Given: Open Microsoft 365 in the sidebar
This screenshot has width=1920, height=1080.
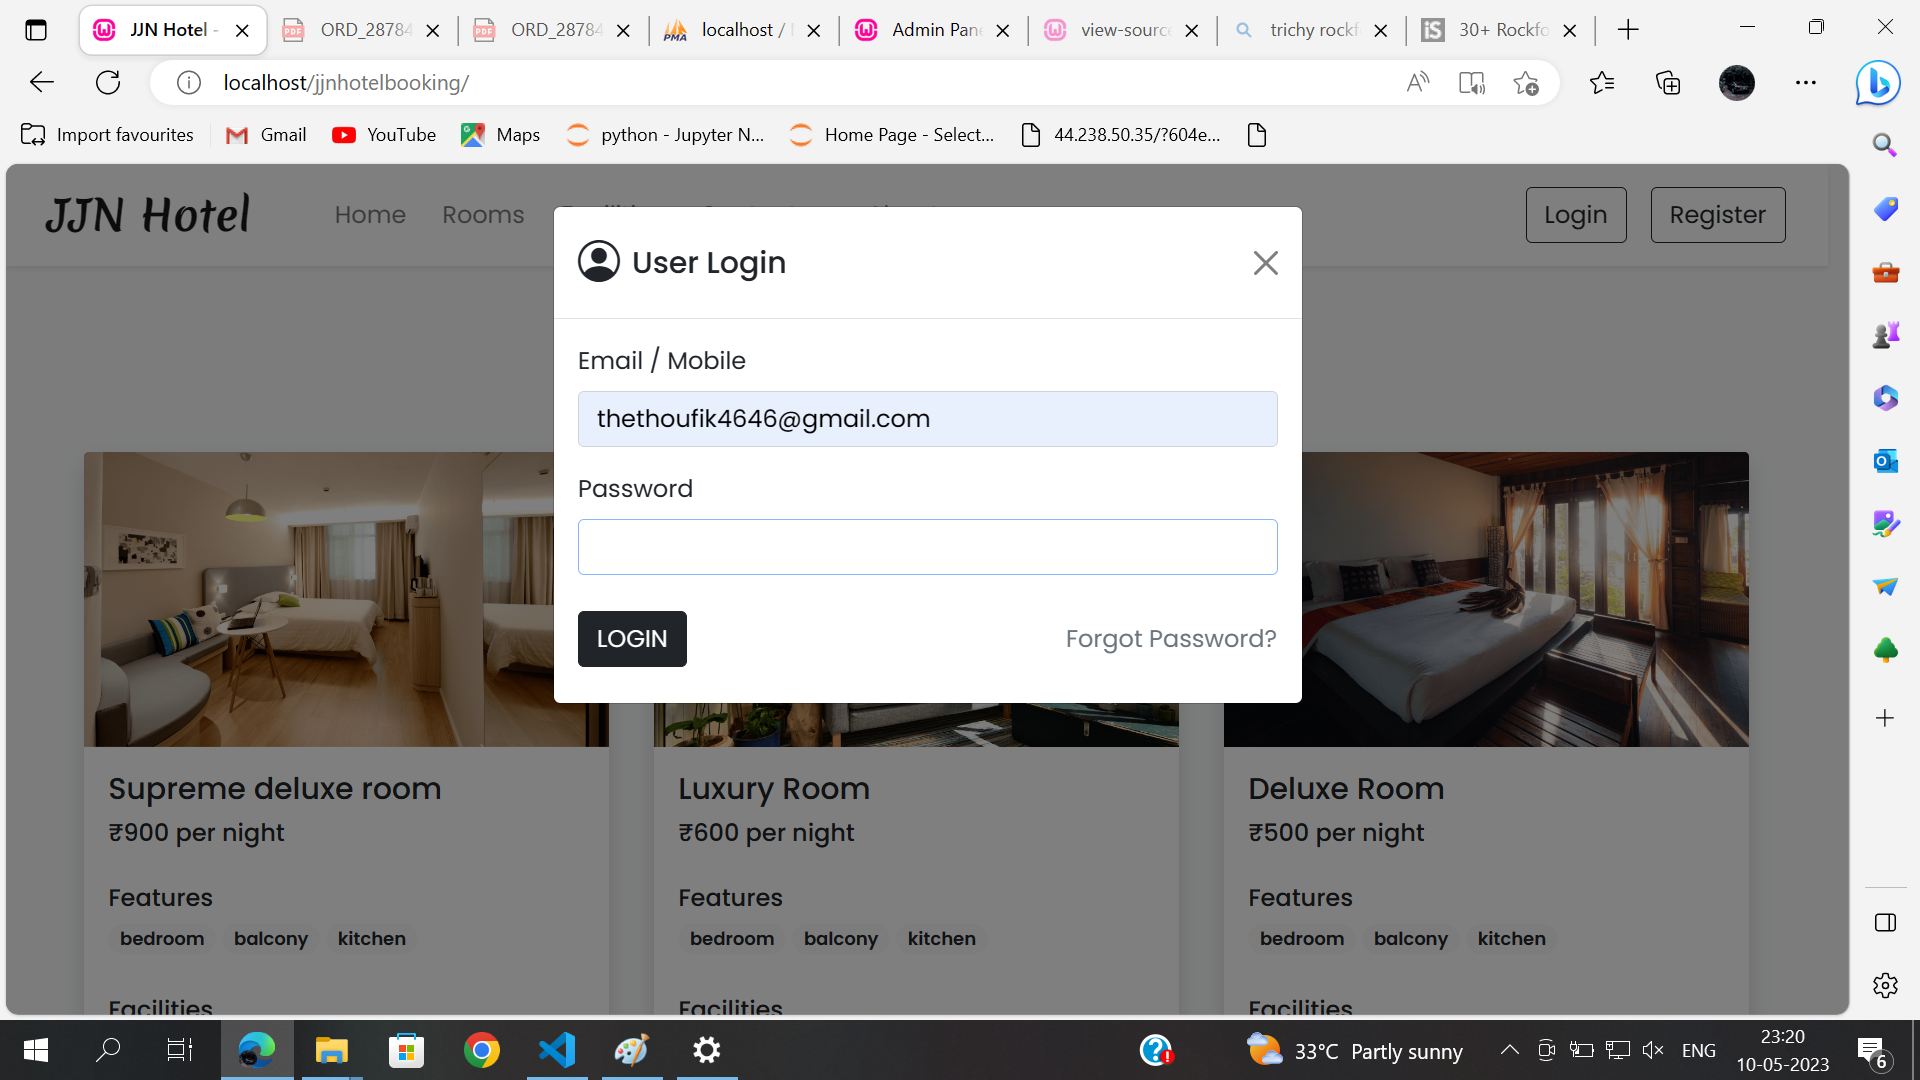Looking at the screenshot, I should tap(1886, 398).
